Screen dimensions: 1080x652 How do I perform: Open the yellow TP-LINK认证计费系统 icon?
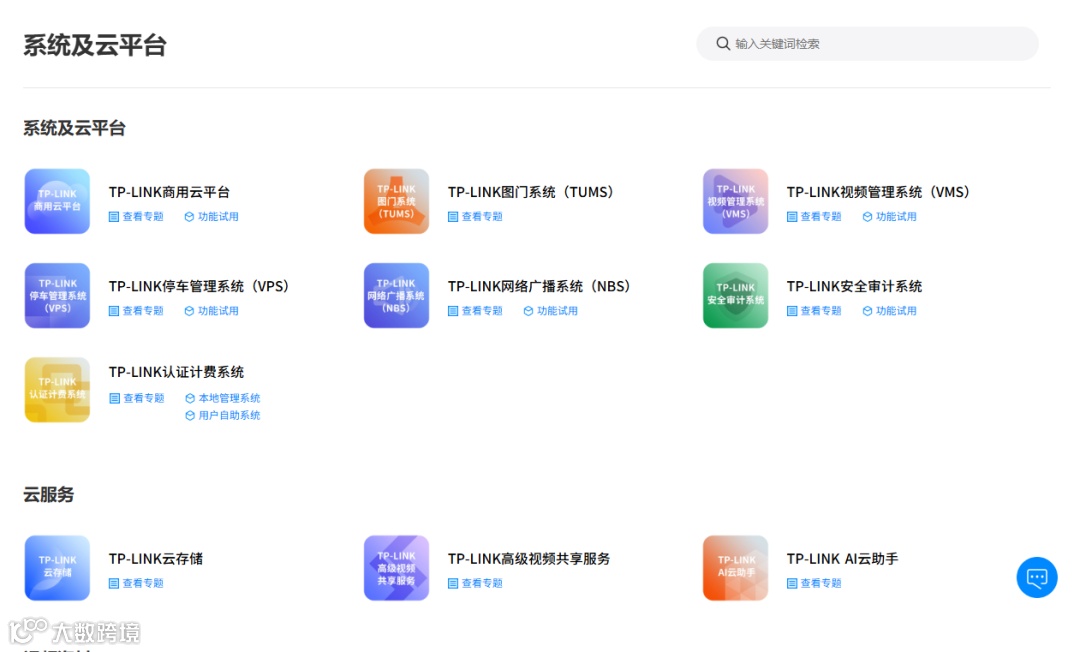pos(57,390)
